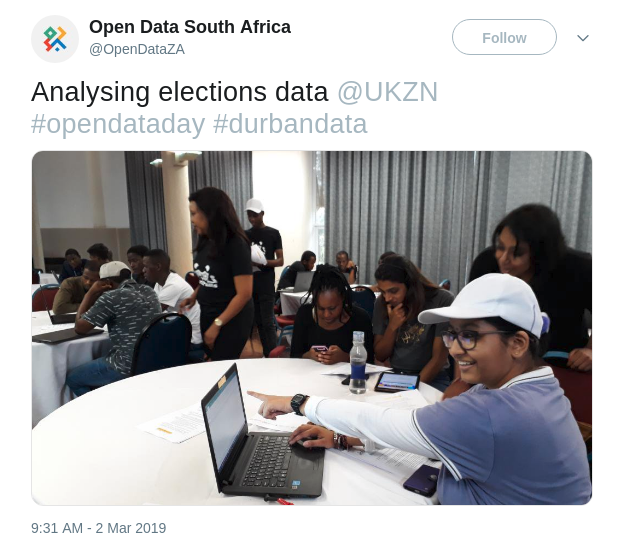Screen dimensions: 623x547
Task: Click the tablet on the table in photo
Action: (397, 381)
